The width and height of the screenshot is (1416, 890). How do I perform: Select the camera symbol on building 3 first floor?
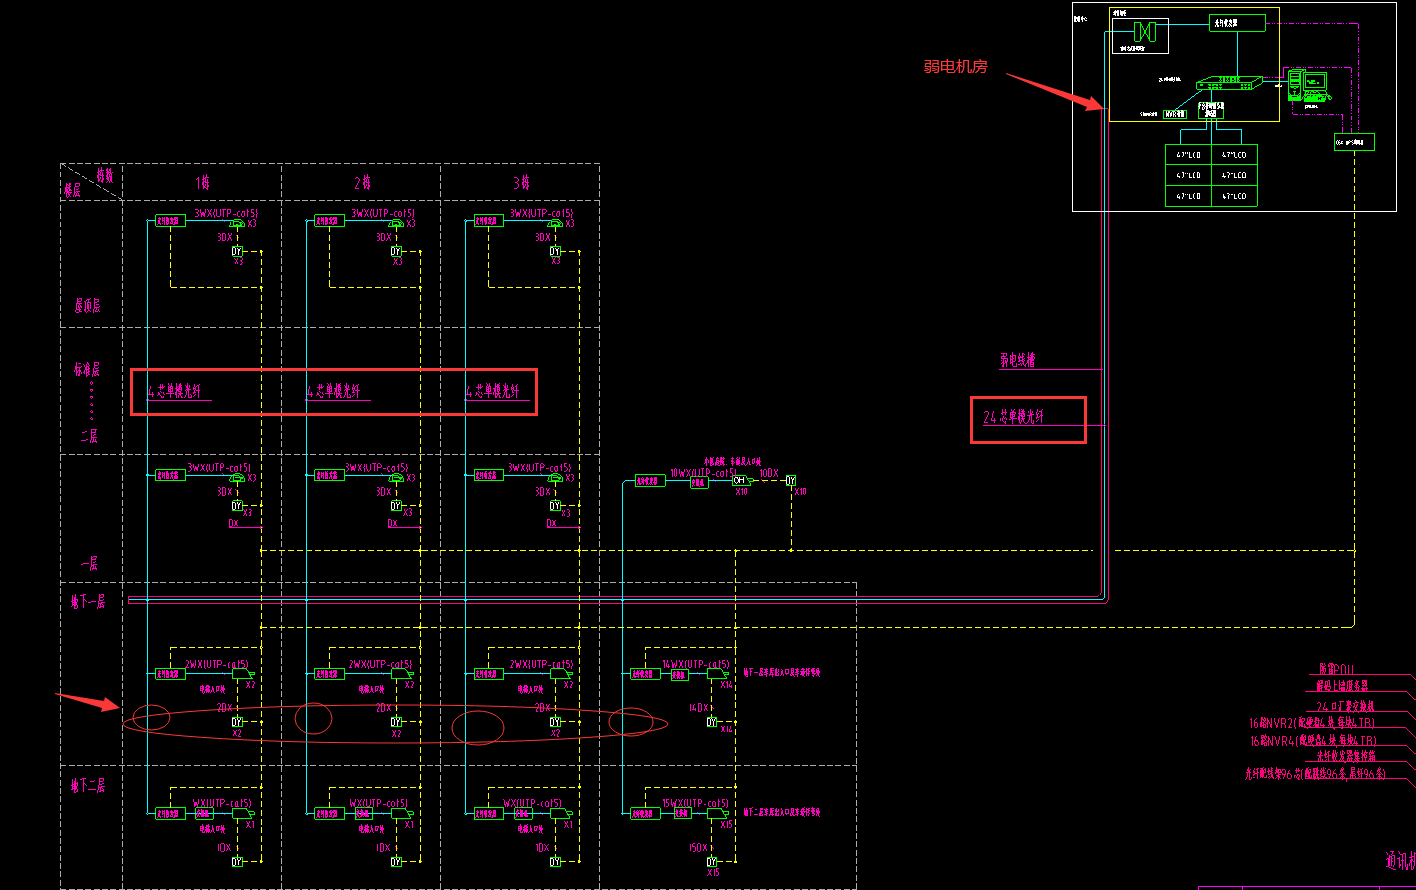click(556, 479)
